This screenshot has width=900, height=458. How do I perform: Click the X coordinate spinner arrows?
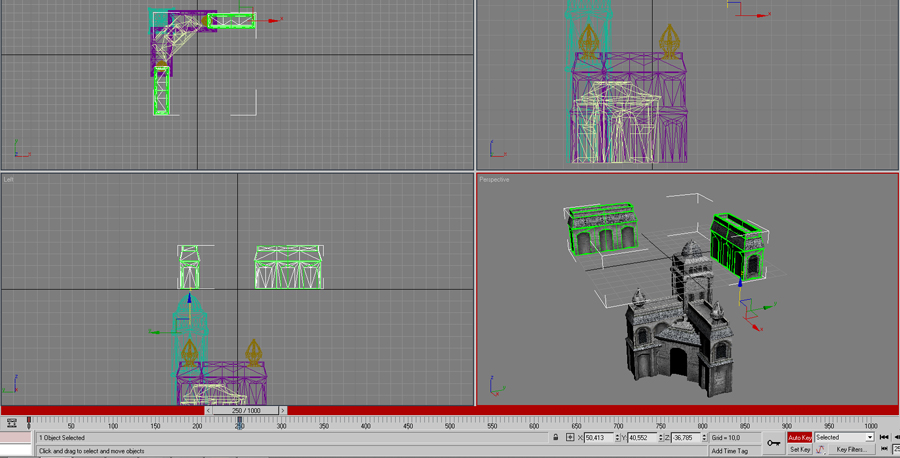[x=619, y=438]
